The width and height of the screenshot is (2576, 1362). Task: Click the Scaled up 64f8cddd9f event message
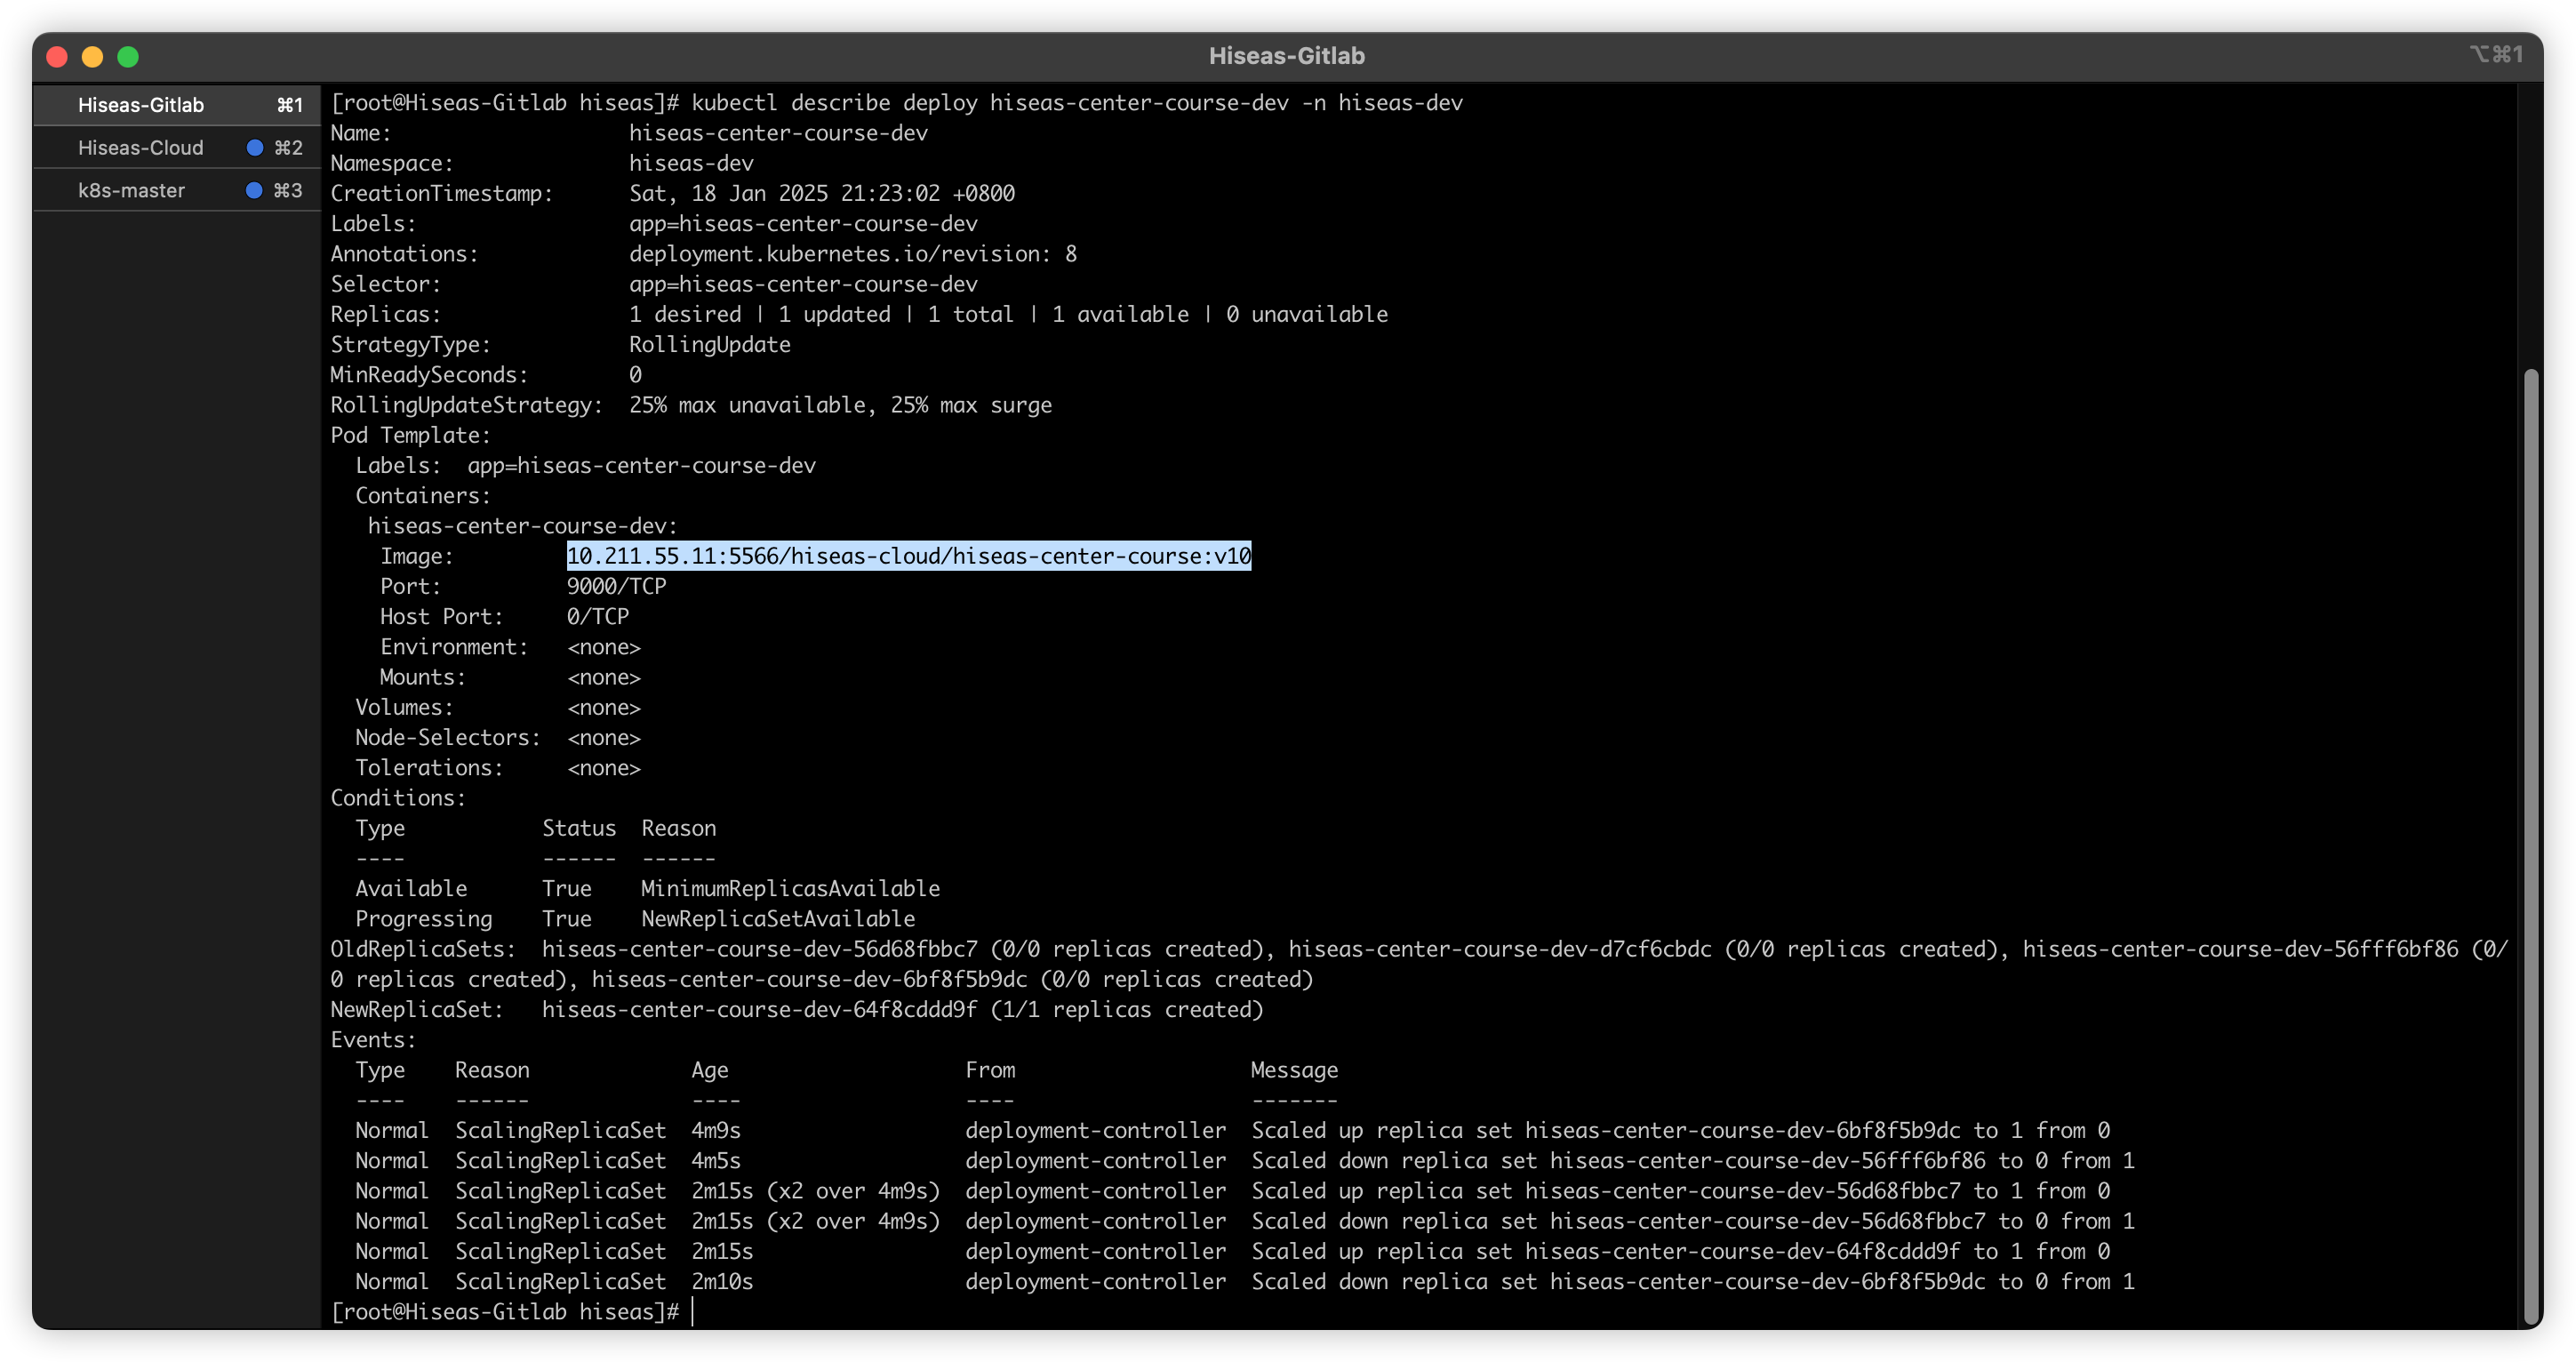pos(1681,1251)
